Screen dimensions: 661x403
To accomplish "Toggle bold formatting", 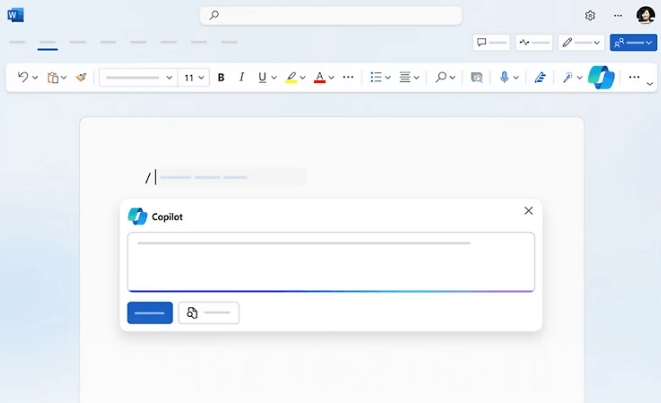I will (221, 77).
